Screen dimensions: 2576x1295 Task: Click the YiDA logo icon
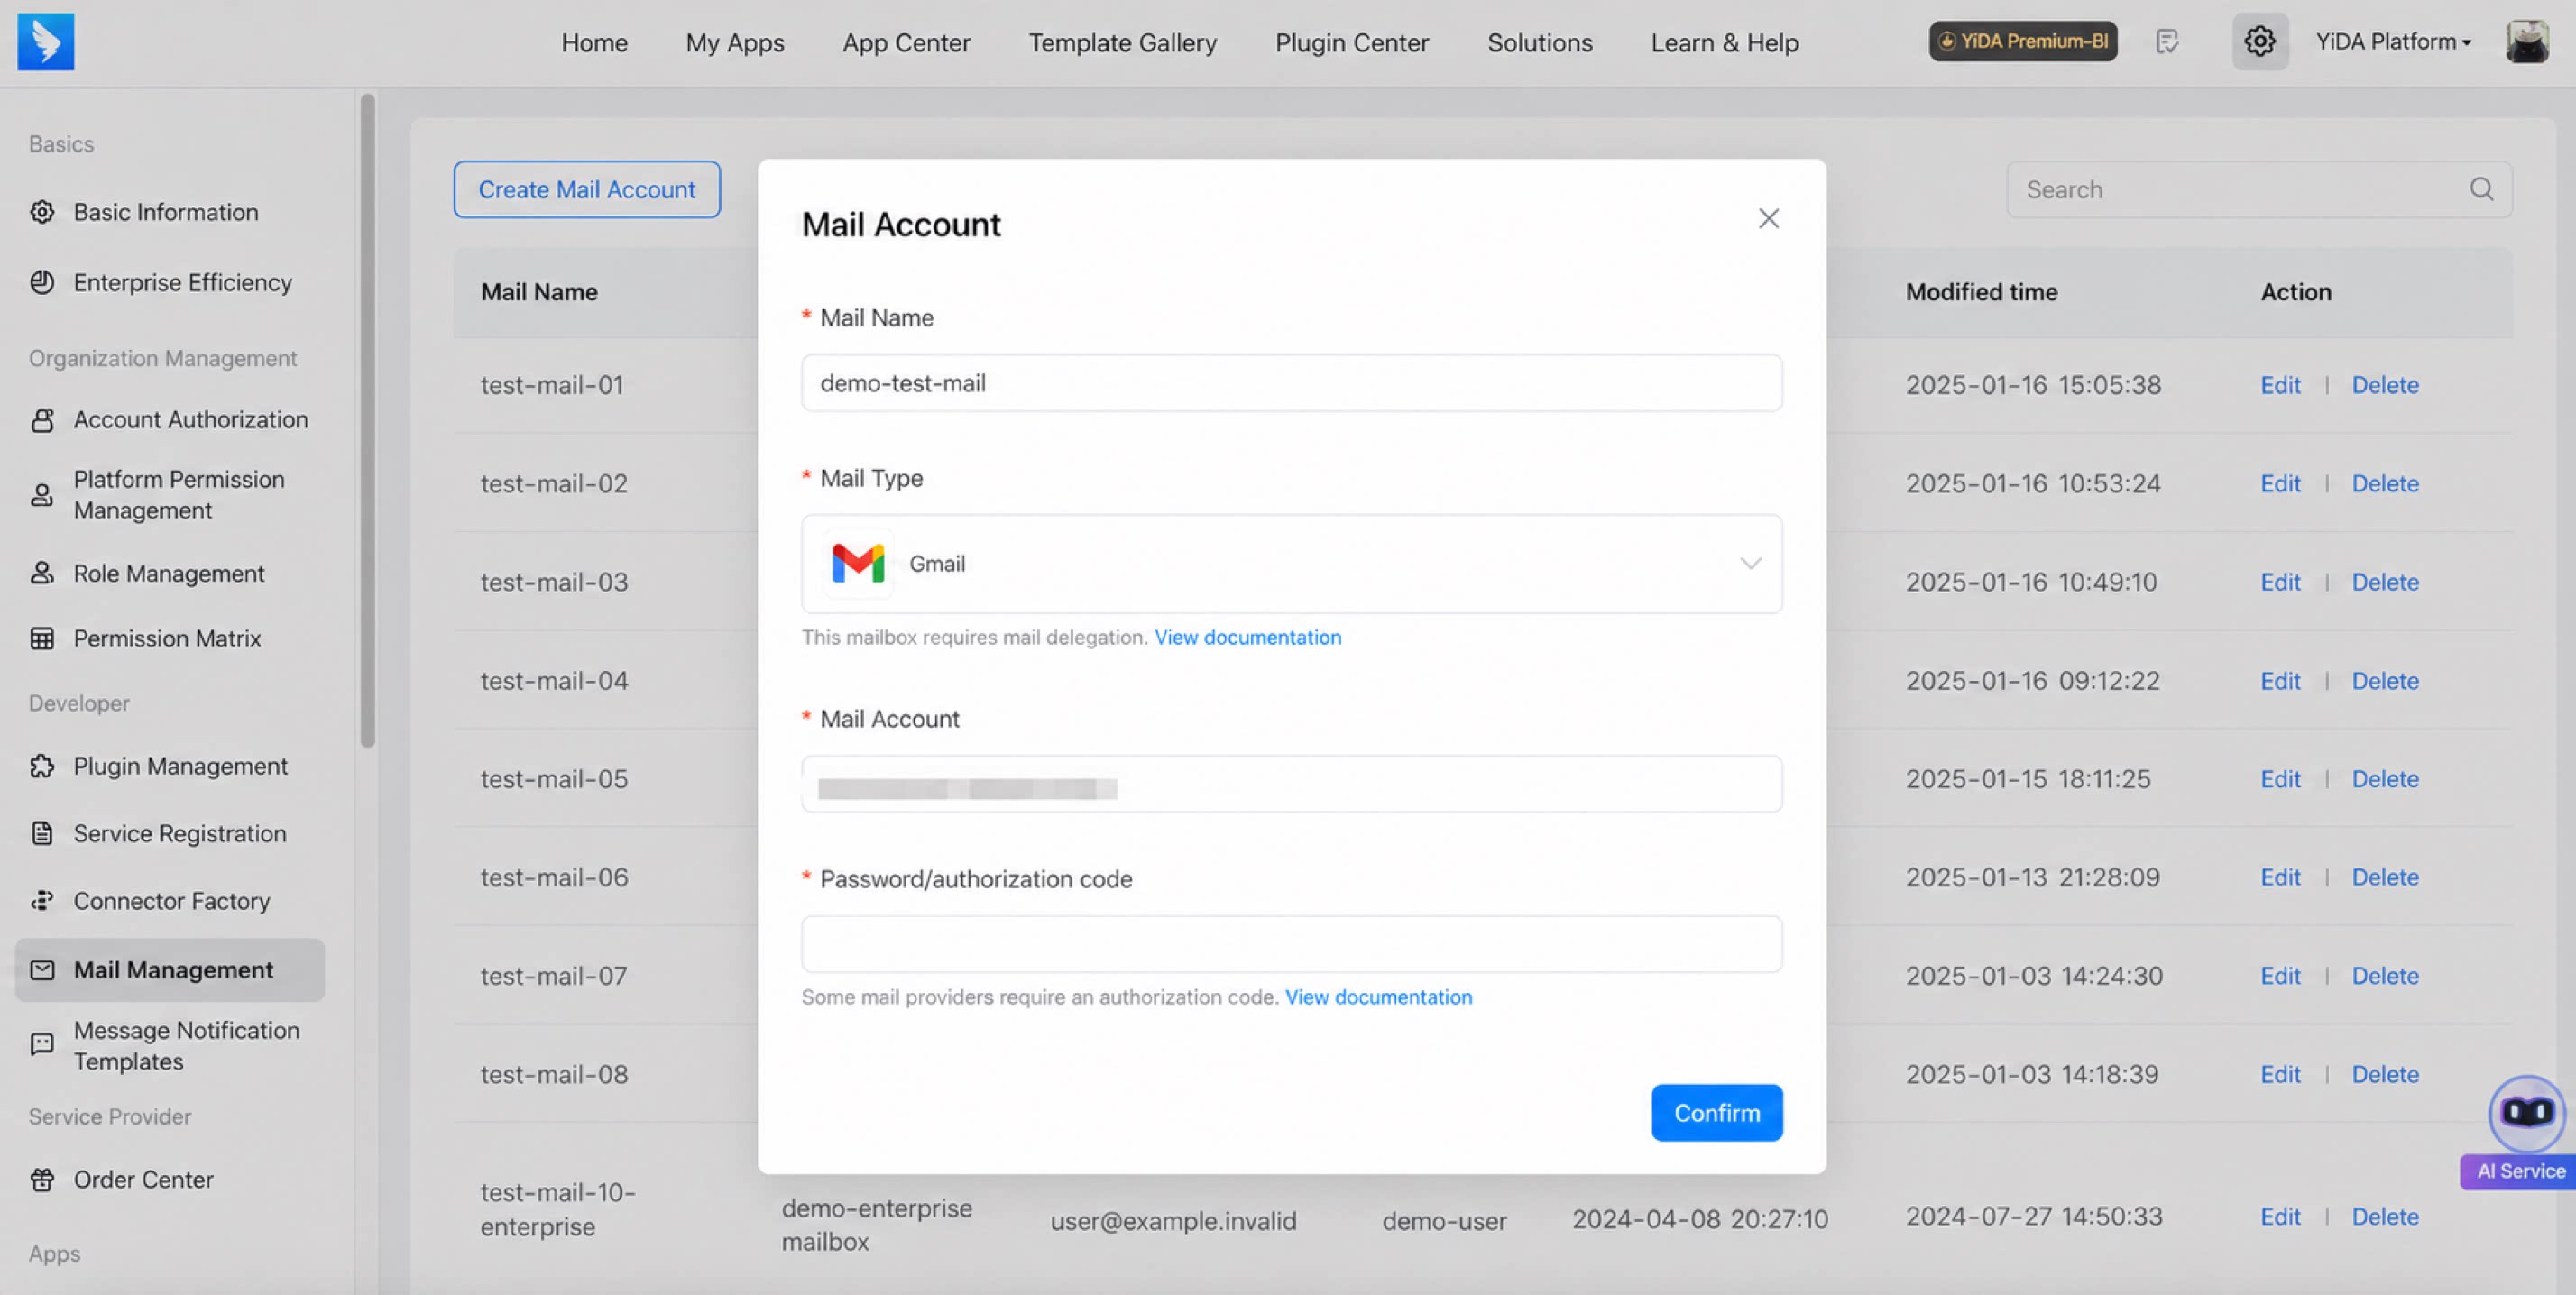pyautogui.click(x=46, y=42)
